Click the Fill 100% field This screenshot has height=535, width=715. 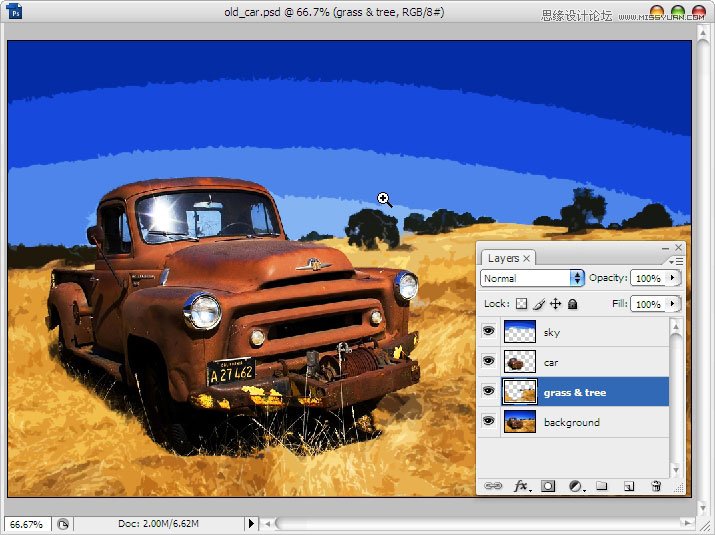click(649, 304)
